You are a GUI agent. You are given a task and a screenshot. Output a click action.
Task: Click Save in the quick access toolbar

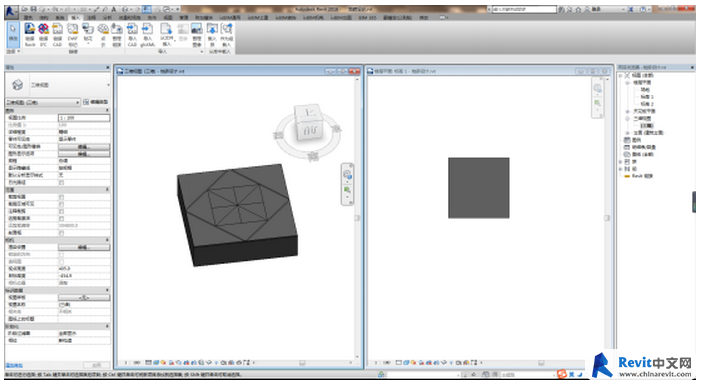[x=34, y=9]
